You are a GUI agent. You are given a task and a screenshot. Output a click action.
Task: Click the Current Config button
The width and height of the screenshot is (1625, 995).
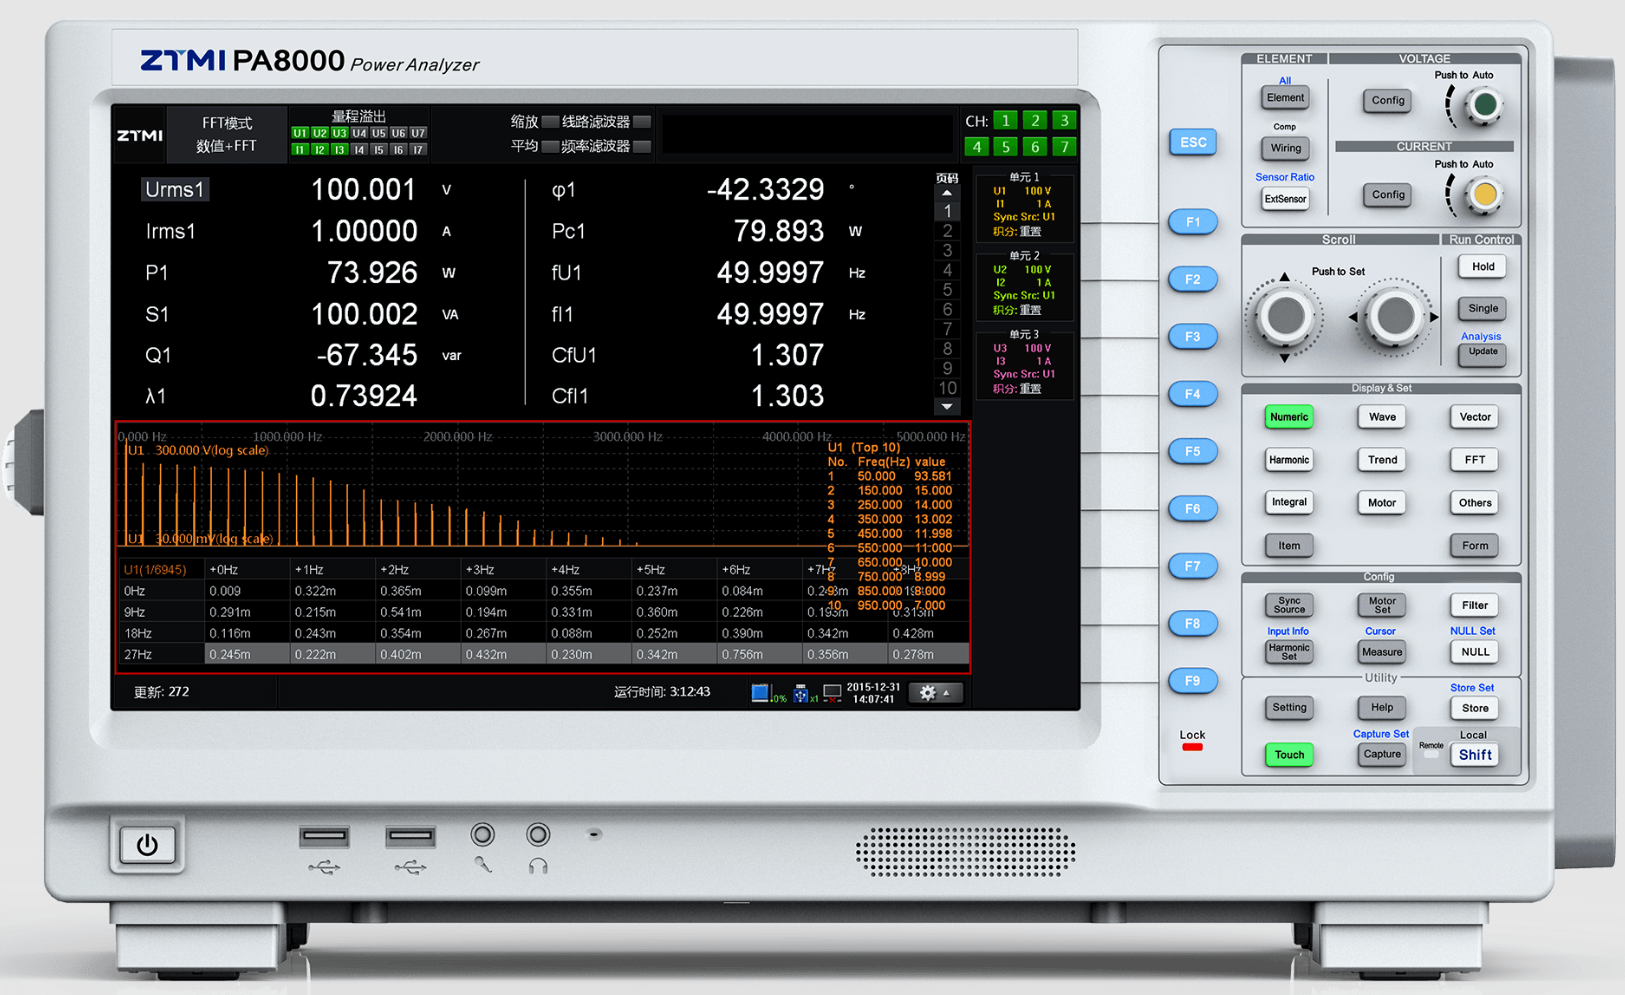[x=1387, y=195]
